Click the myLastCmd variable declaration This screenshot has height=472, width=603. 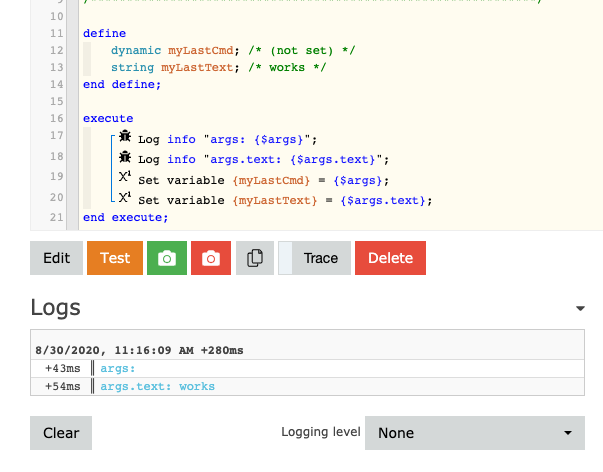tap(200, 50)
